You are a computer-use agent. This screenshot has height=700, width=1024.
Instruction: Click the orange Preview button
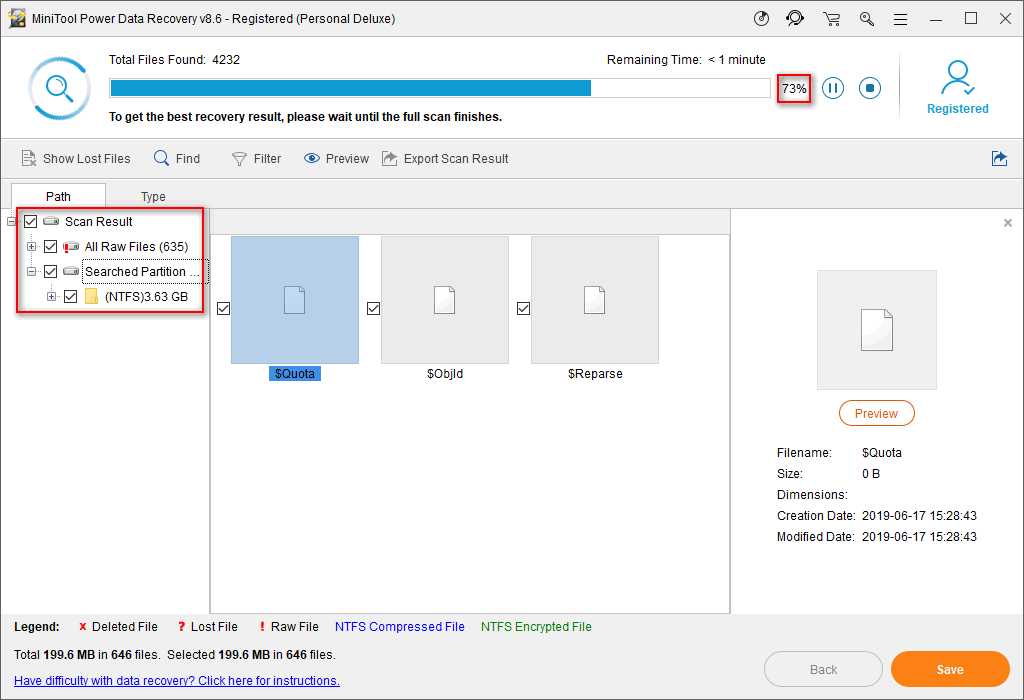click(876, 413)
